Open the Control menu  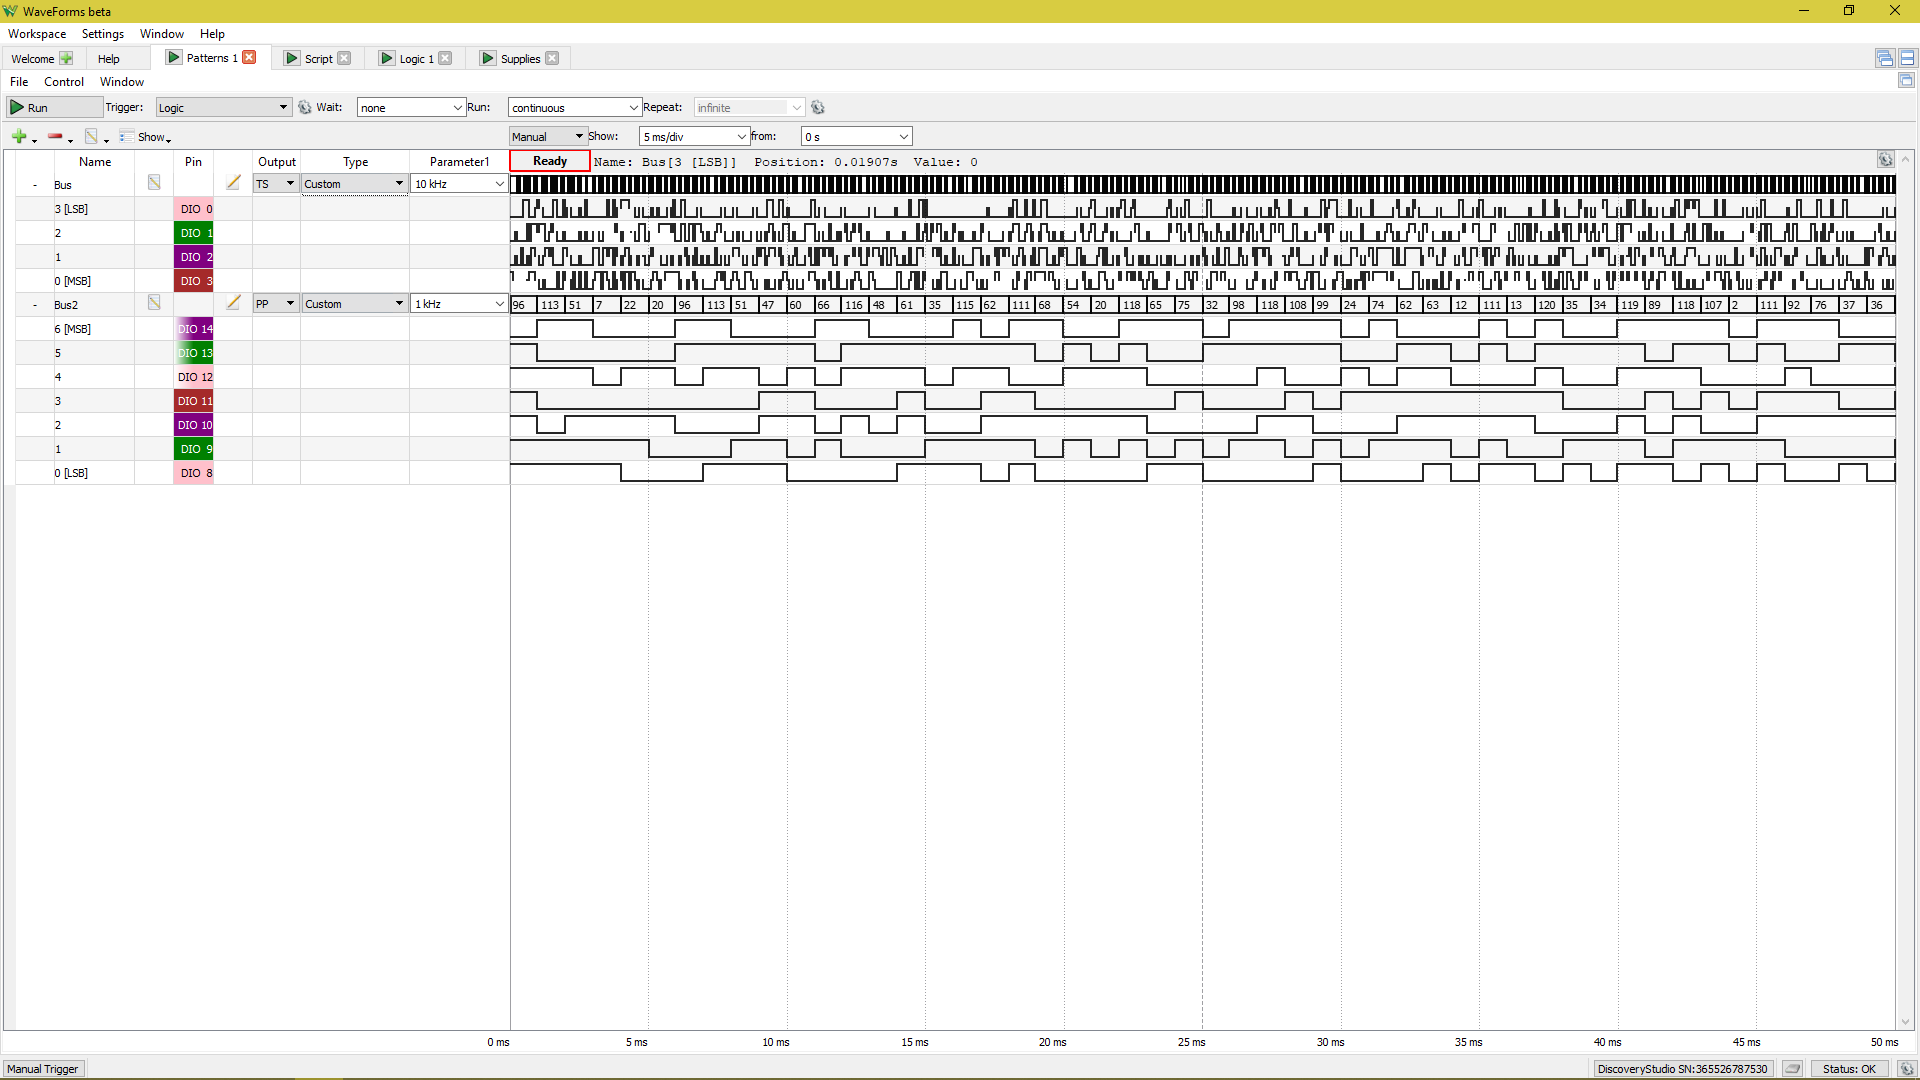click(x=64, y=82)
